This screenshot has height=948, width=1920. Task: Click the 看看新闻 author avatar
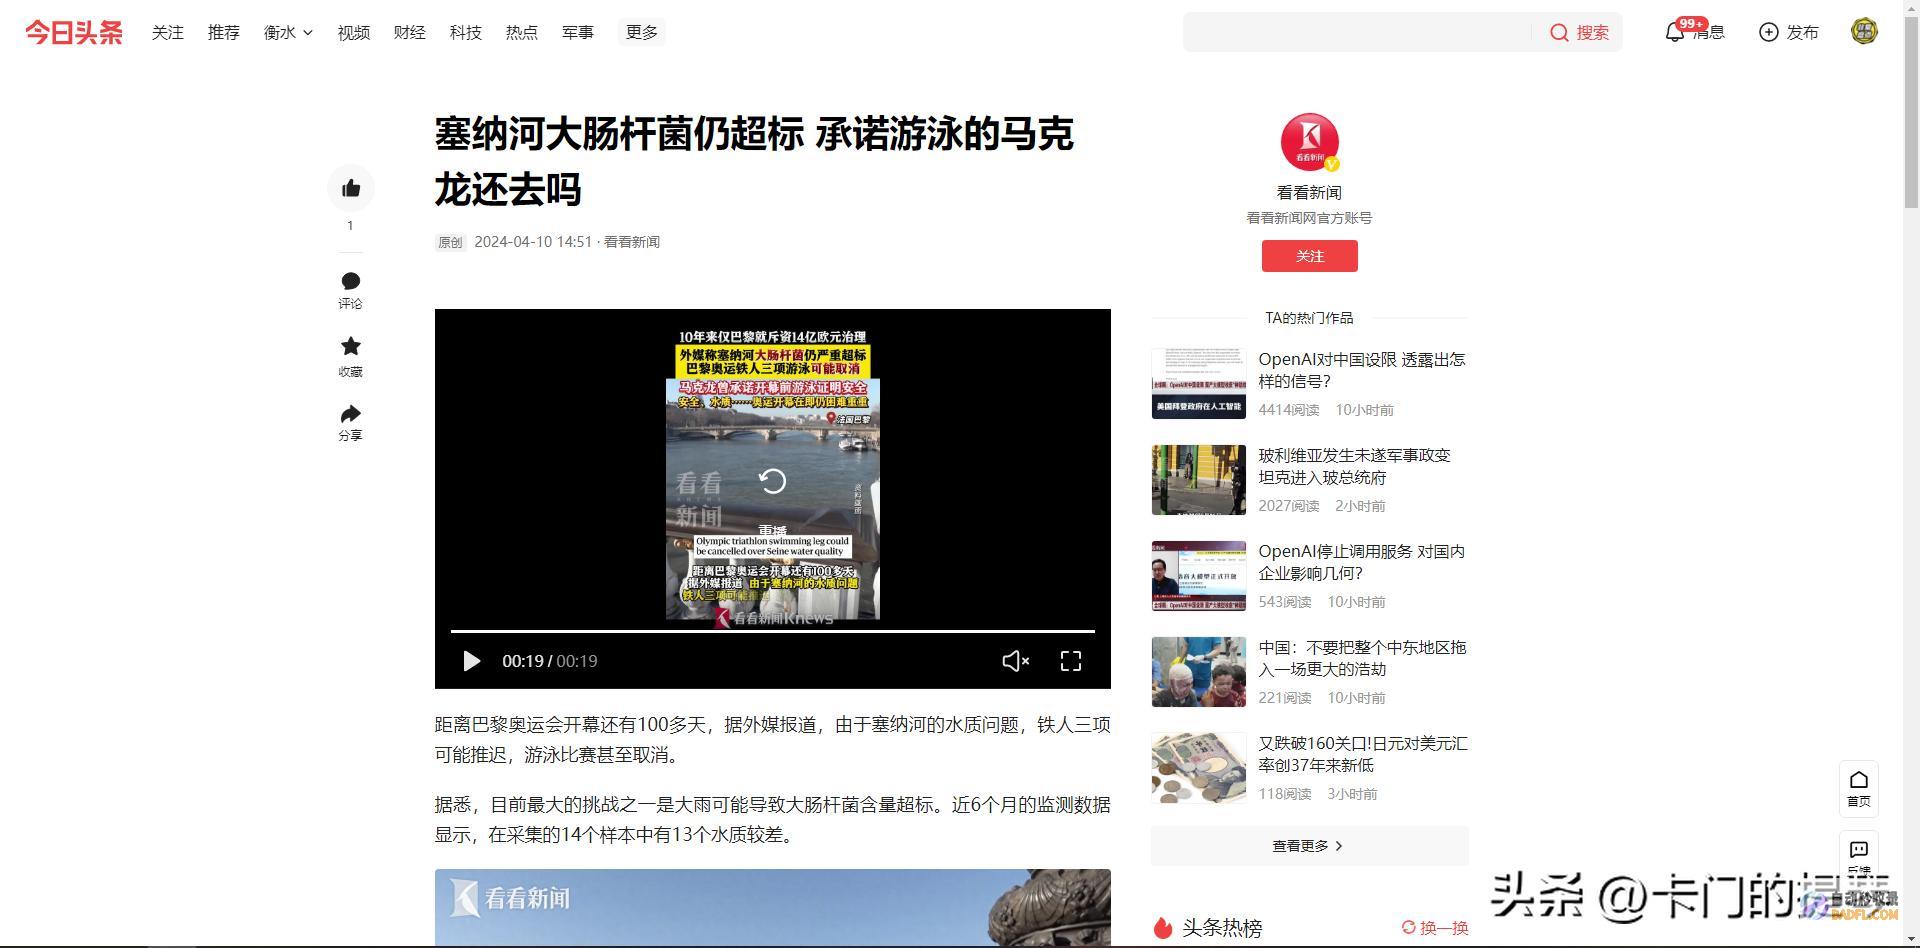pos(1309,142)
